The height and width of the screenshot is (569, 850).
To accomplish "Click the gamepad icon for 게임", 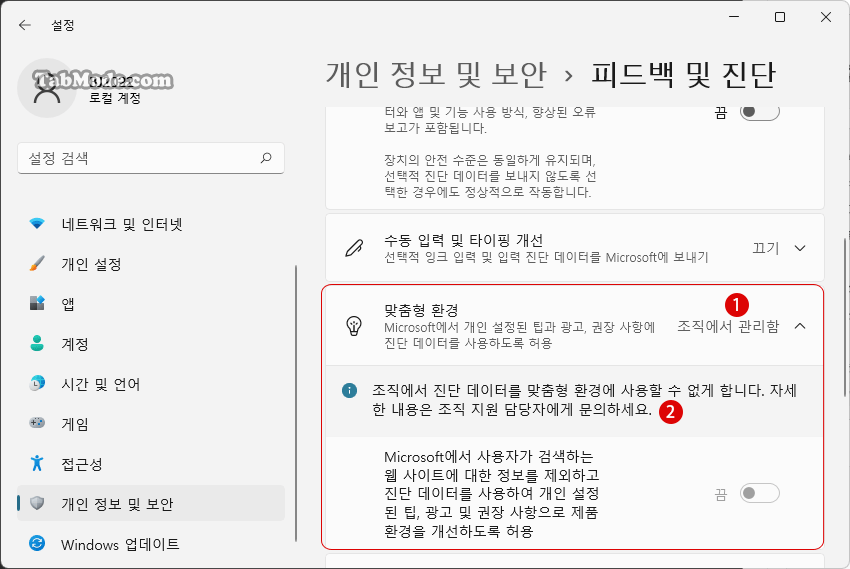I will [x=37, y=423].
